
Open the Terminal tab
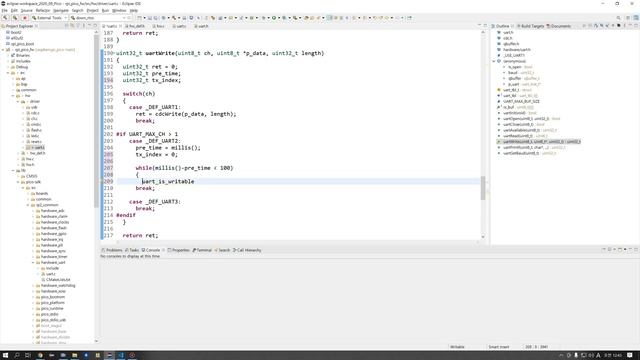(202, 250)
